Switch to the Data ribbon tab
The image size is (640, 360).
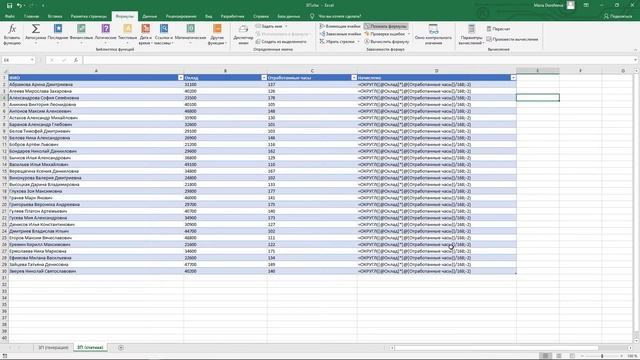point(149,16)
